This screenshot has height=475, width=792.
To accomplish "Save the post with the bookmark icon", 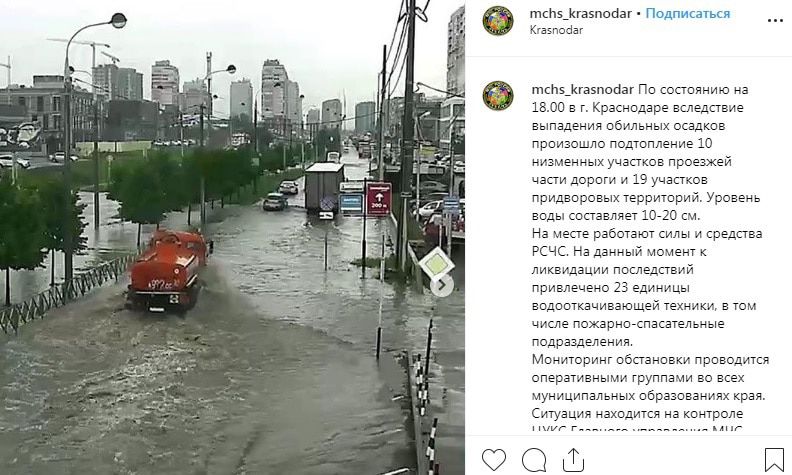I will coord(774,459).
